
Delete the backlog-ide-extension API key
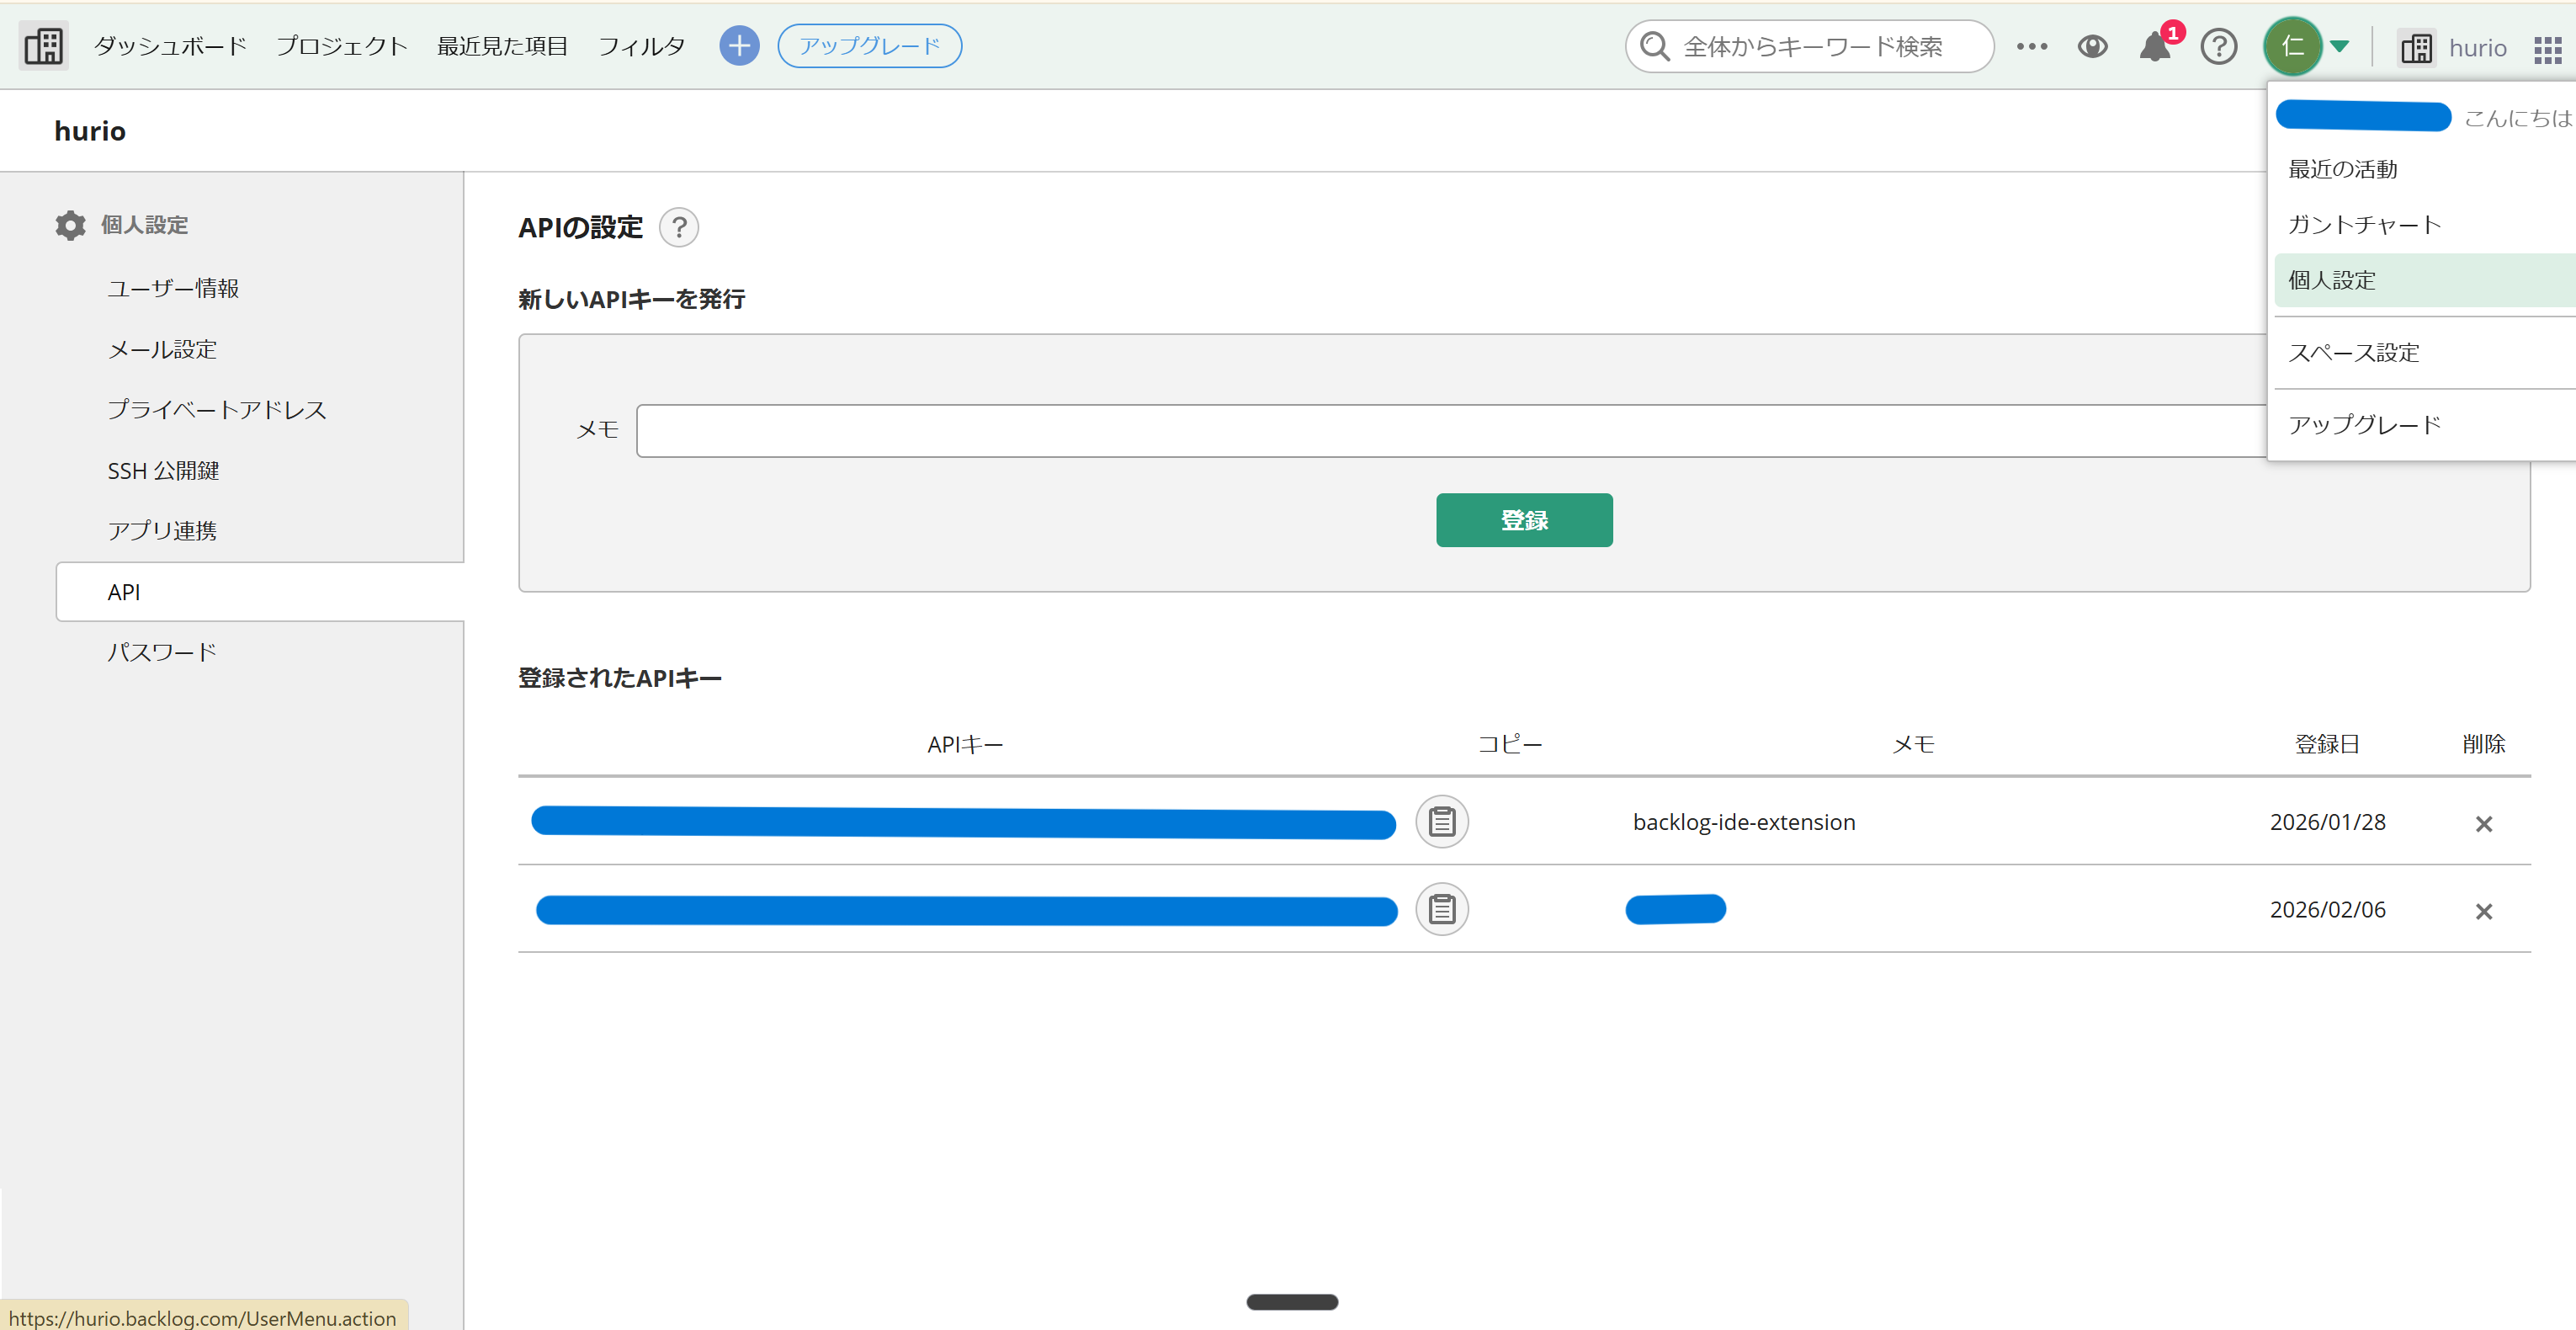point(2485,823)
